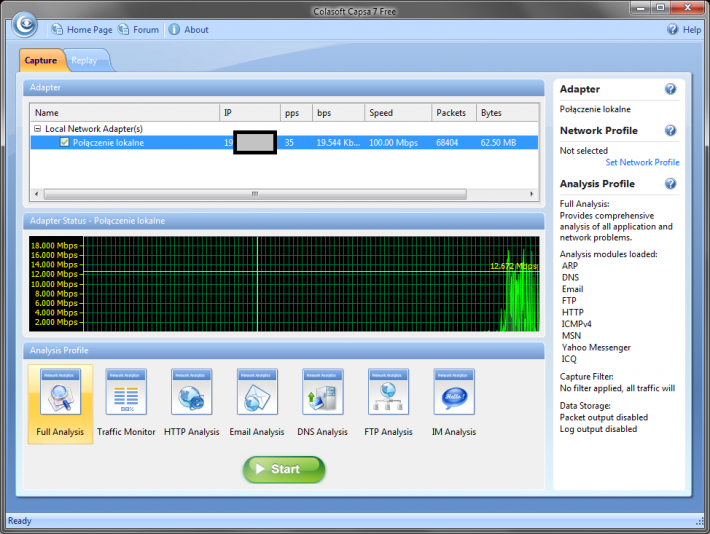Click the Ready status bar text
Viewport: 710px width, 534px height.
19,521
